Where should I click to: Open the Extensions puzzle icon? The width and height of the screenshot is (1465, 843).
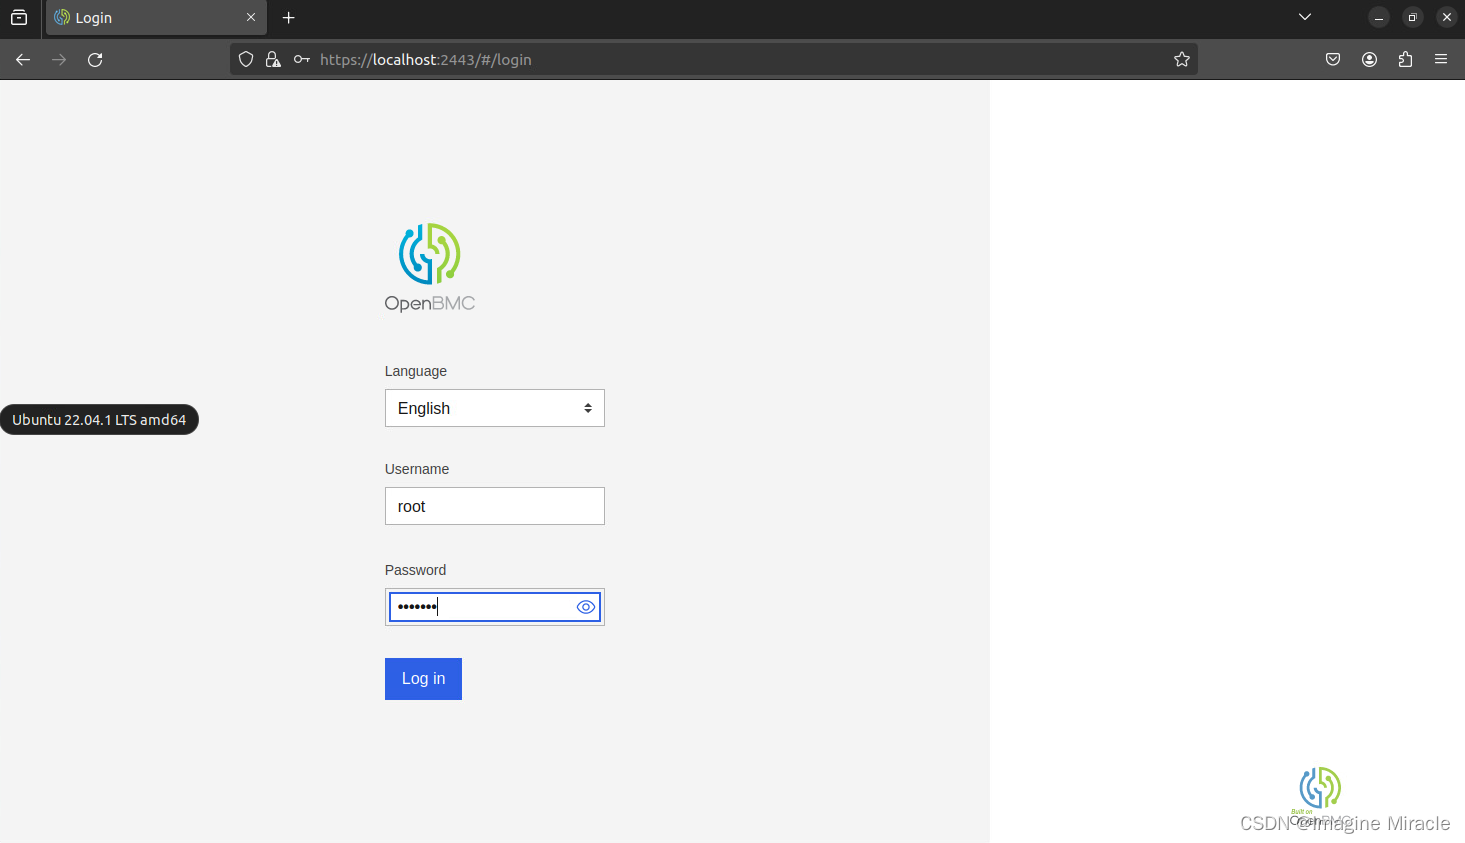point(1405,60)
